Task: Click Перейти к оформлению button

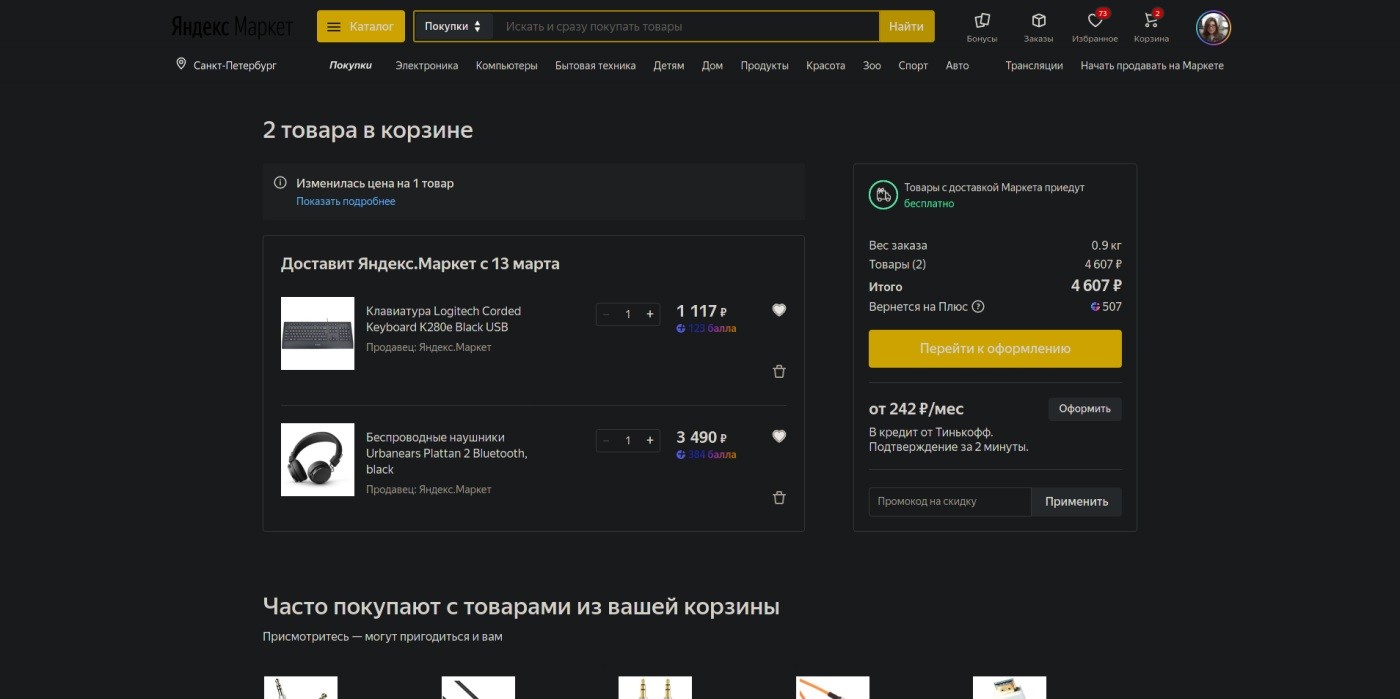Action: [995, 349]
